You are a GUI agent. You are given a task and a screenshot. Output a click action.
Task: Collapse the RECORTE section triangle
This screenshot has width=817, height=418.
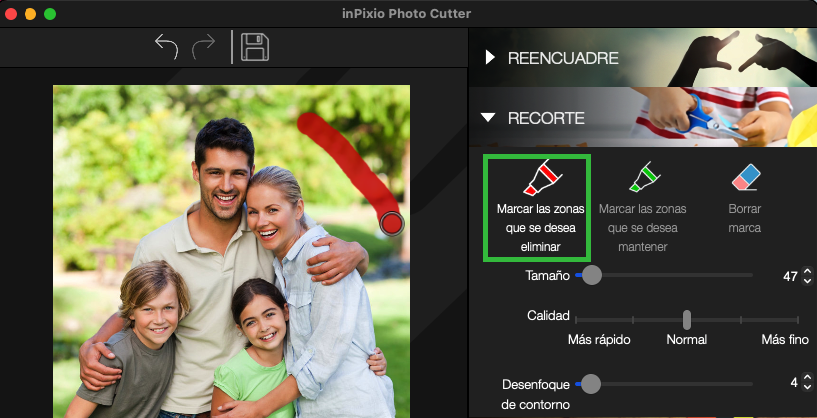(x=488, y=118)
